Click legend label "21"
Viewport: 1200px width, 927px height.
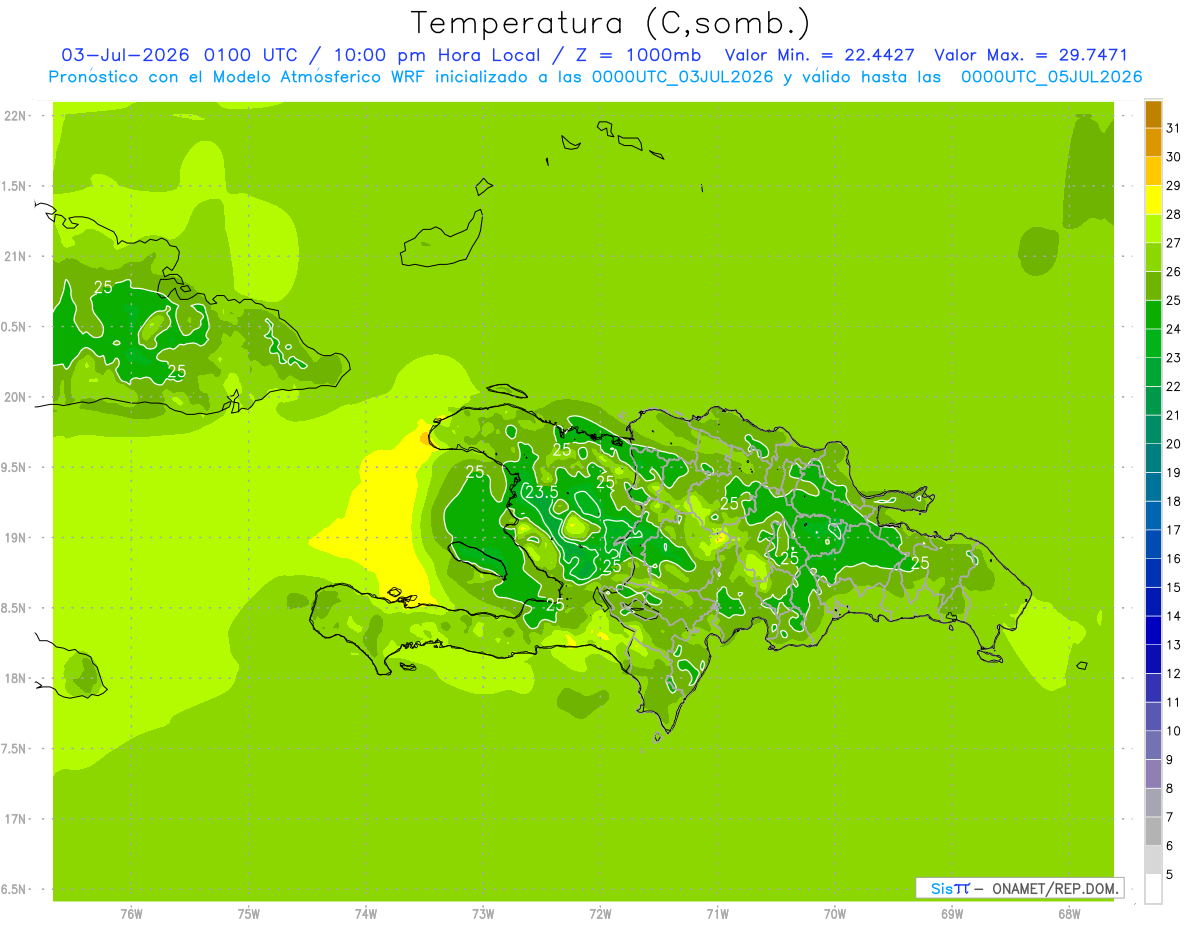(x=1174, y=415)
